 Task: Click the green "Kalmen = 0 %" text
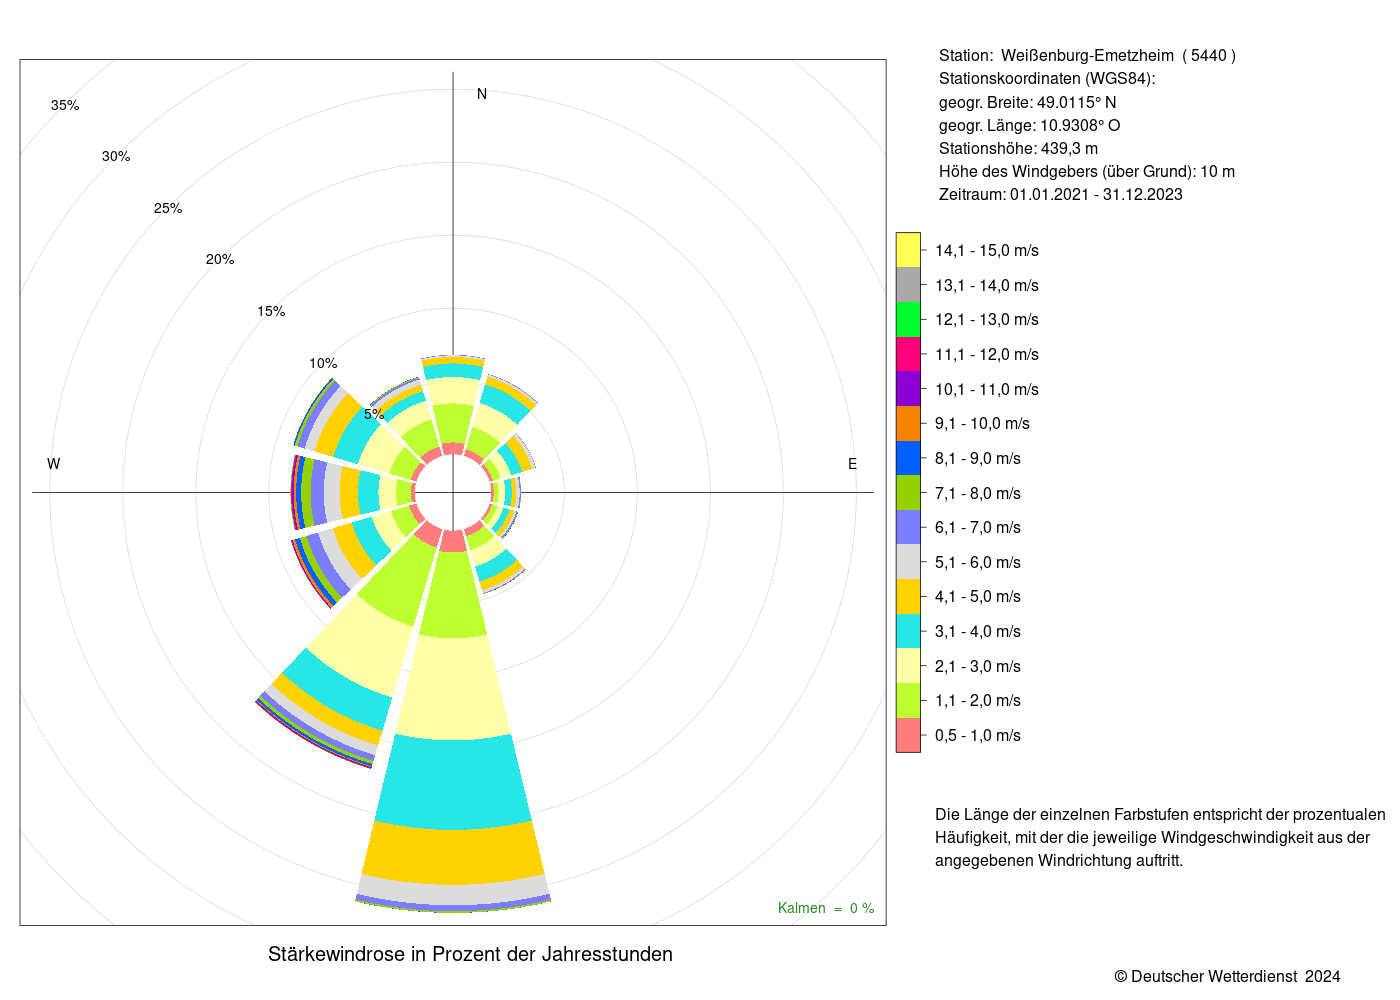click(x=826, y=908)
